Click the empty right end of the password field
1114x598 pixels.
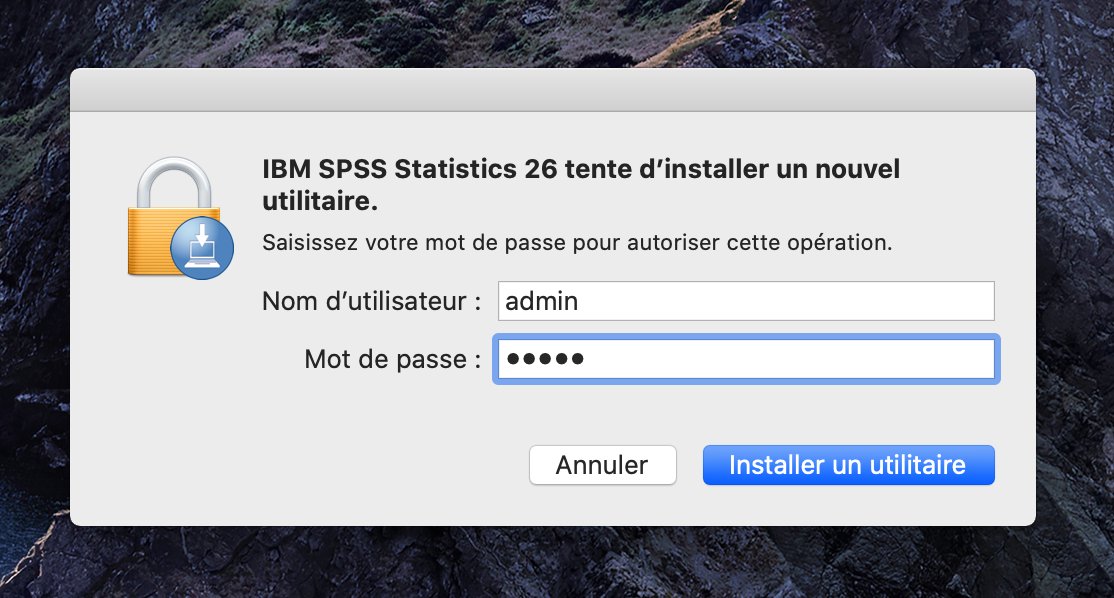[x=940, y=360]
